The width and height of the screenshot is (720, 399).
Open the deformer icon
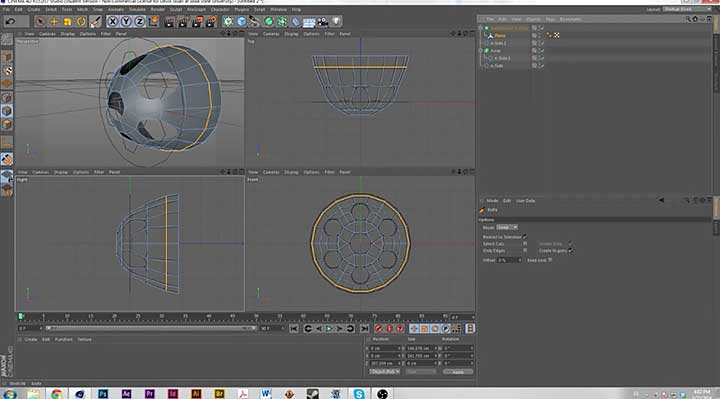coord(295,21)
